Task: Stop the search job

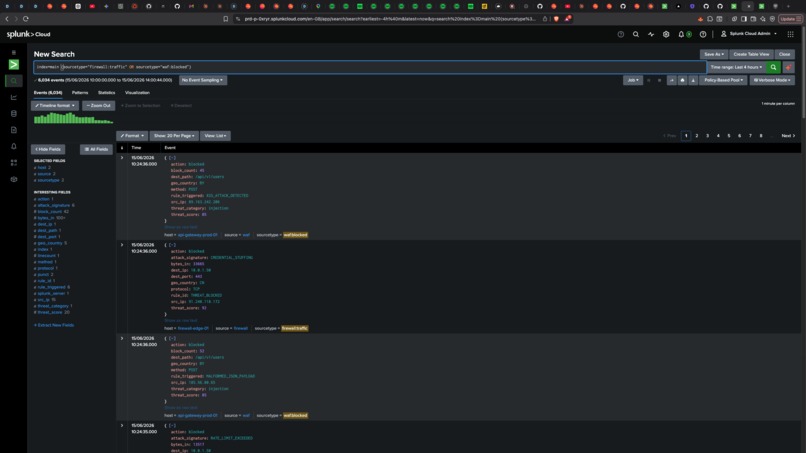Action: point(660,80)
